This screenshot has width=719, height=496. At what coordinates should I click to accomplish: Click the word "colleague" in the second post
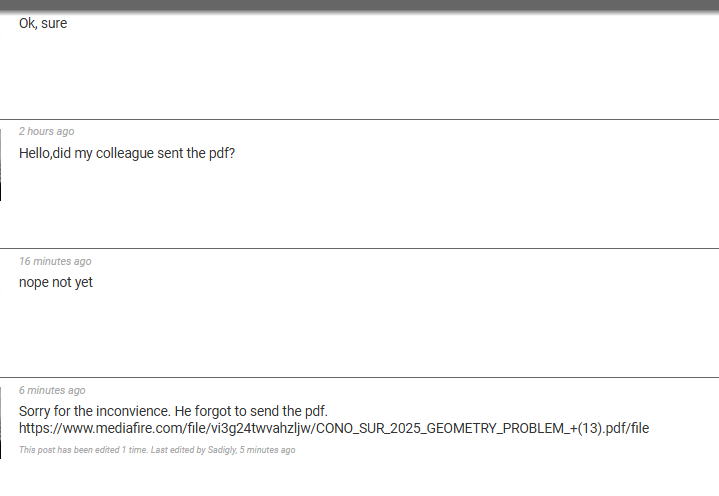pos(125,153)
